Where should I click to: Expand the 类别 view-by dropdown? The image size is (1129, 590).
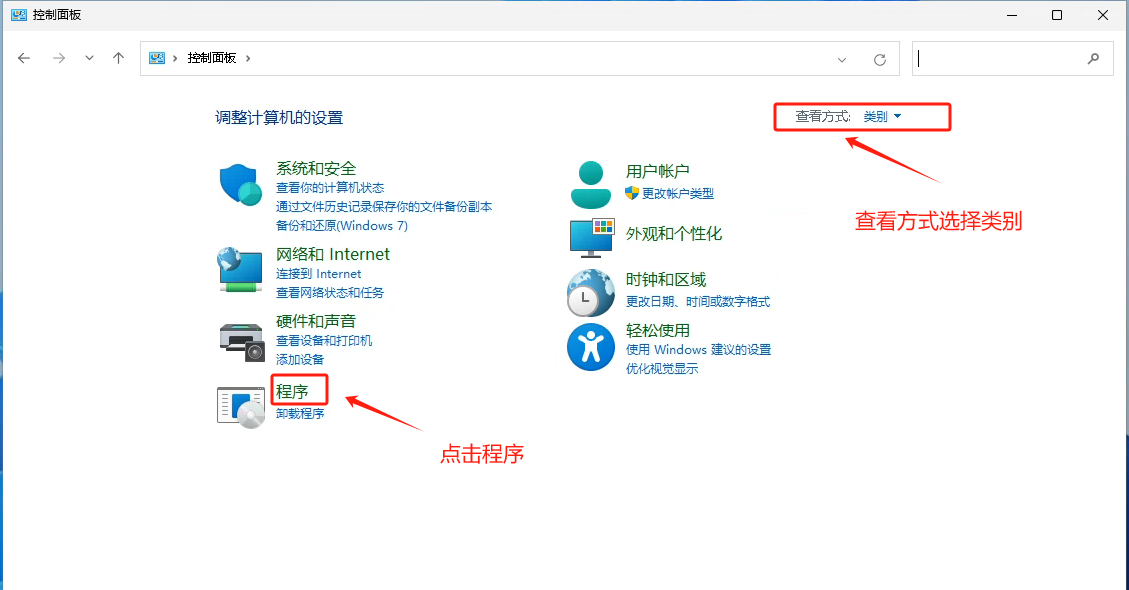[x=882, y=117]
